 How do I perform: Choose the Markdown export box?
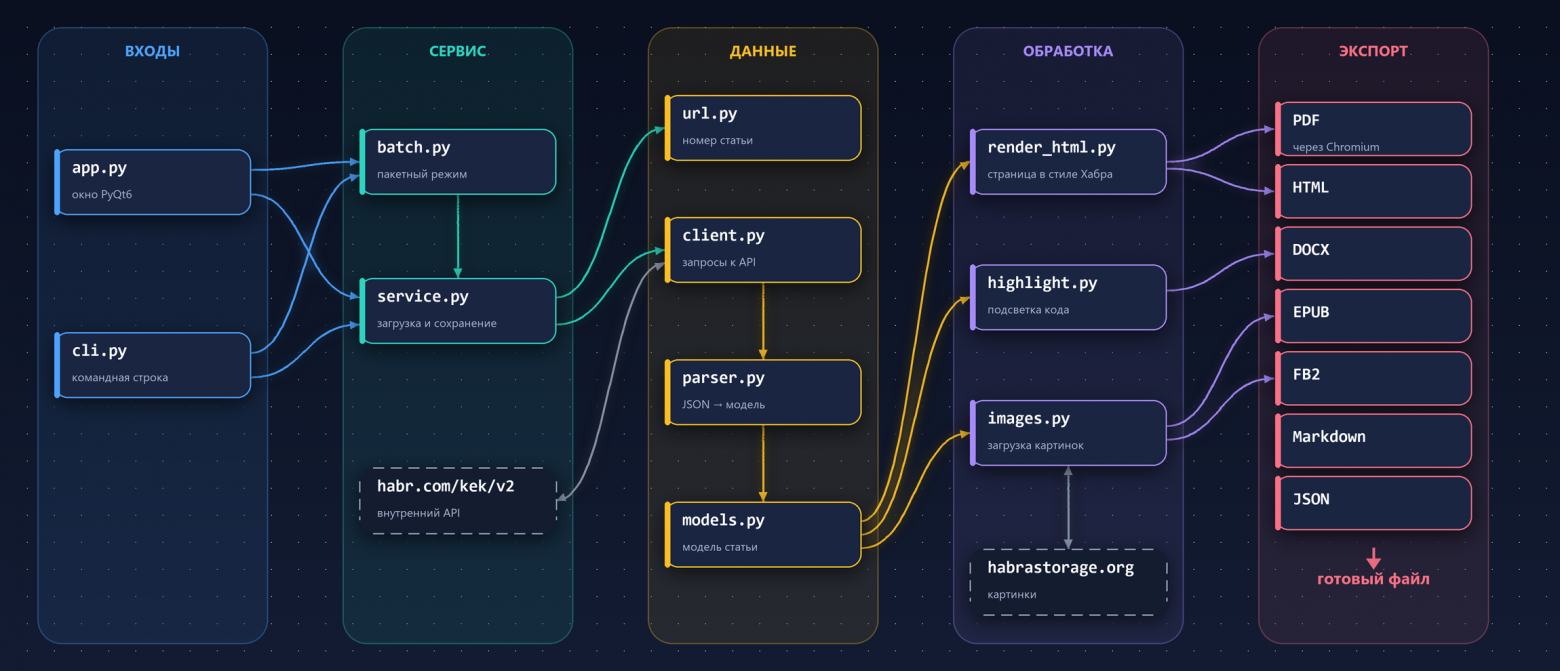1374,440
